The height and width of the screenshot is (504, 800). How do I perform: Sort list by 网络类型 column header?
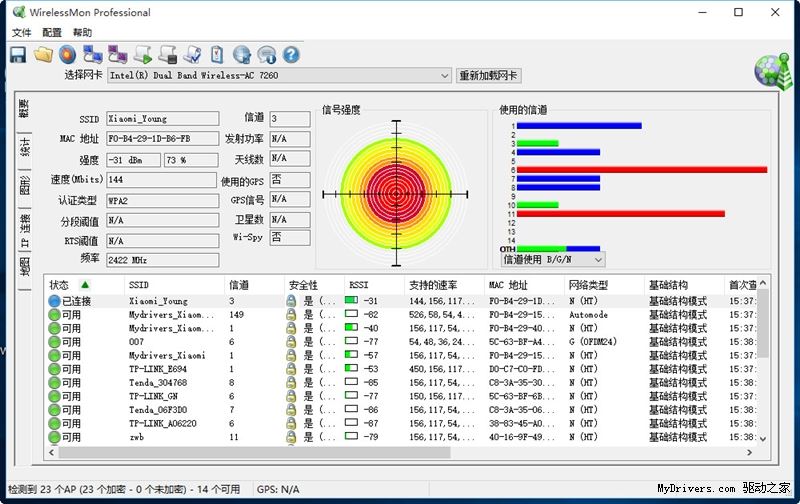coord(605,285)
